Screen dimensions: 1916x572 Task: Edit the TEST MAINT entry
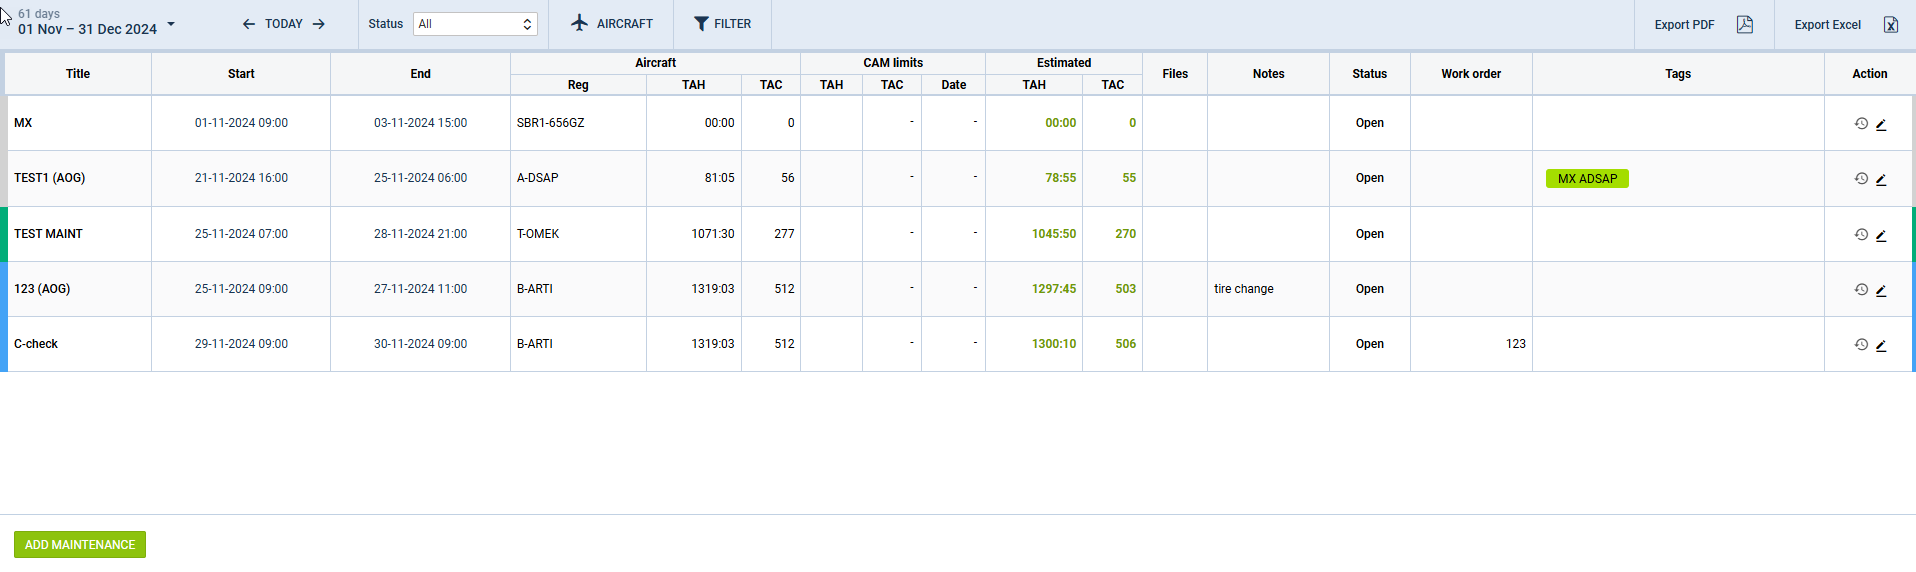click(1881, 235)
